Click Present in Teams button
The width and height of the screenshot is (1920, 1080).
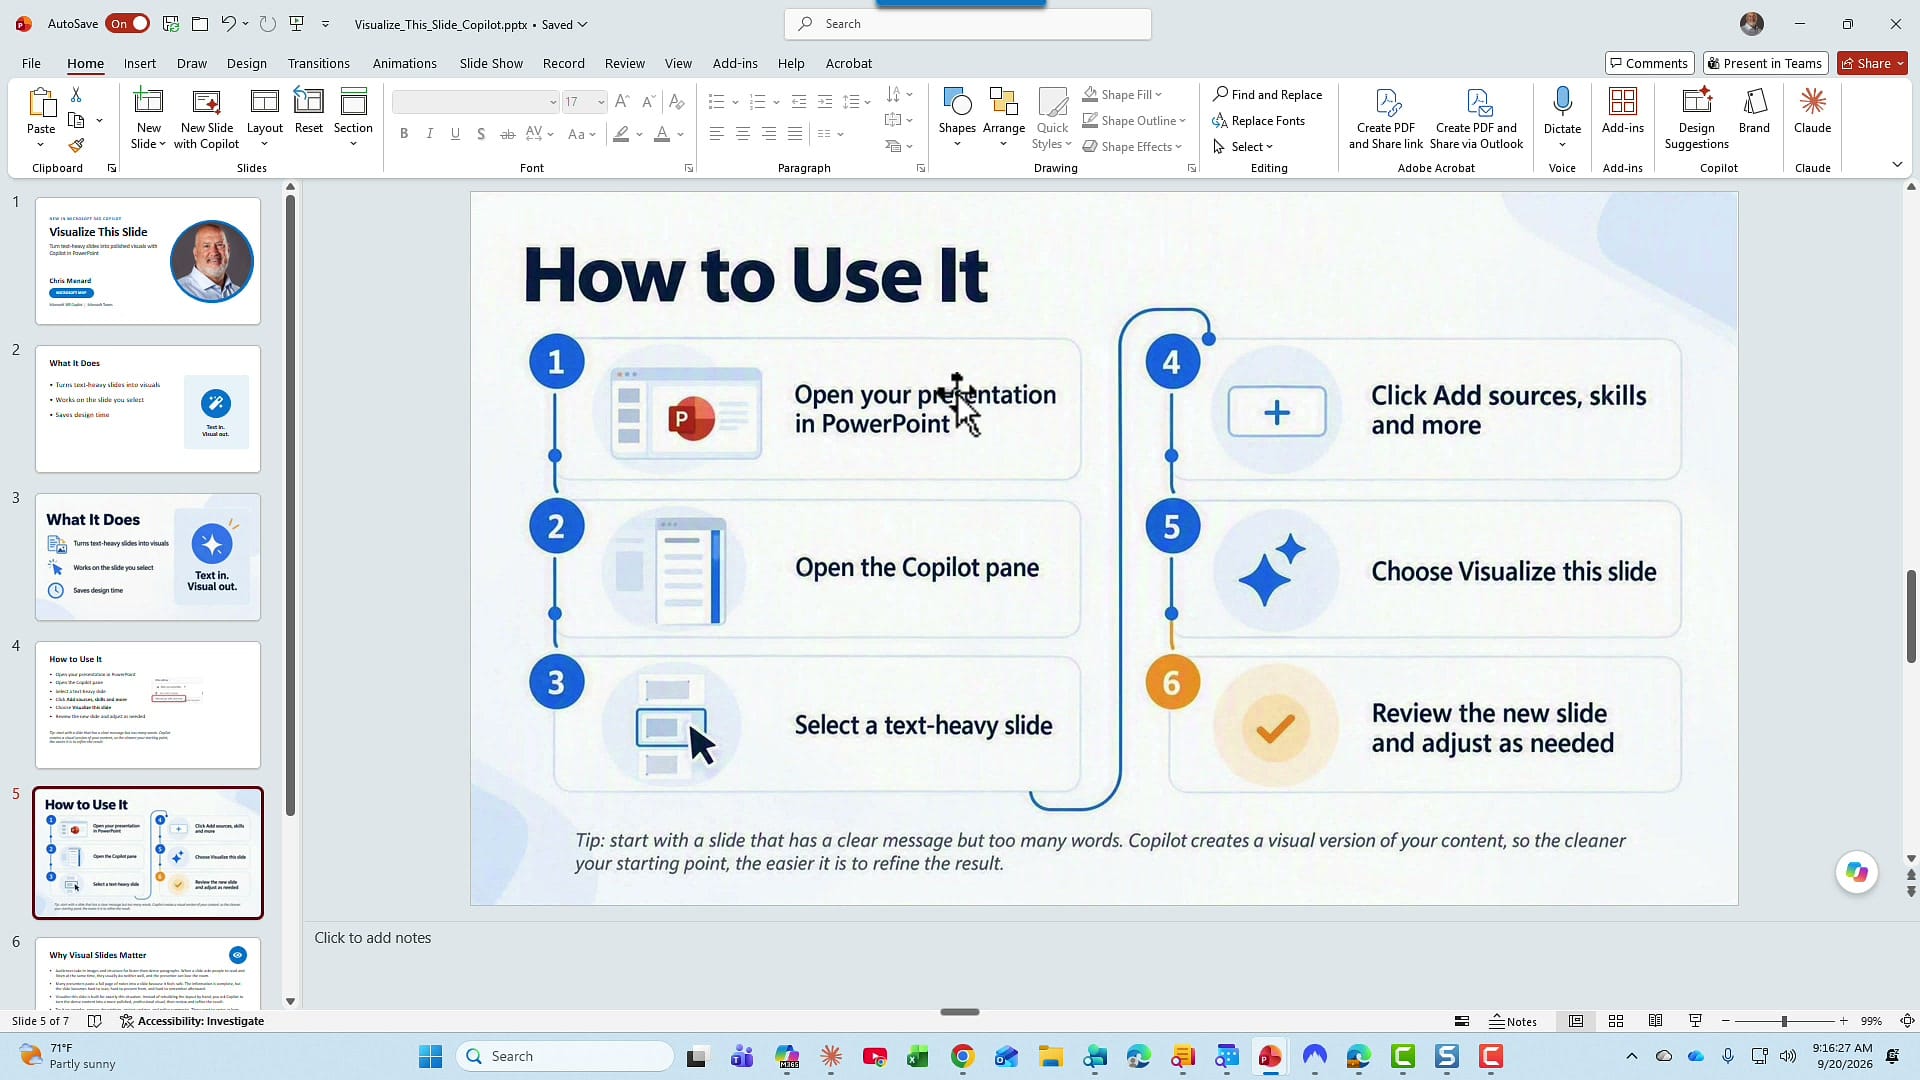(x=1766, y=63)
